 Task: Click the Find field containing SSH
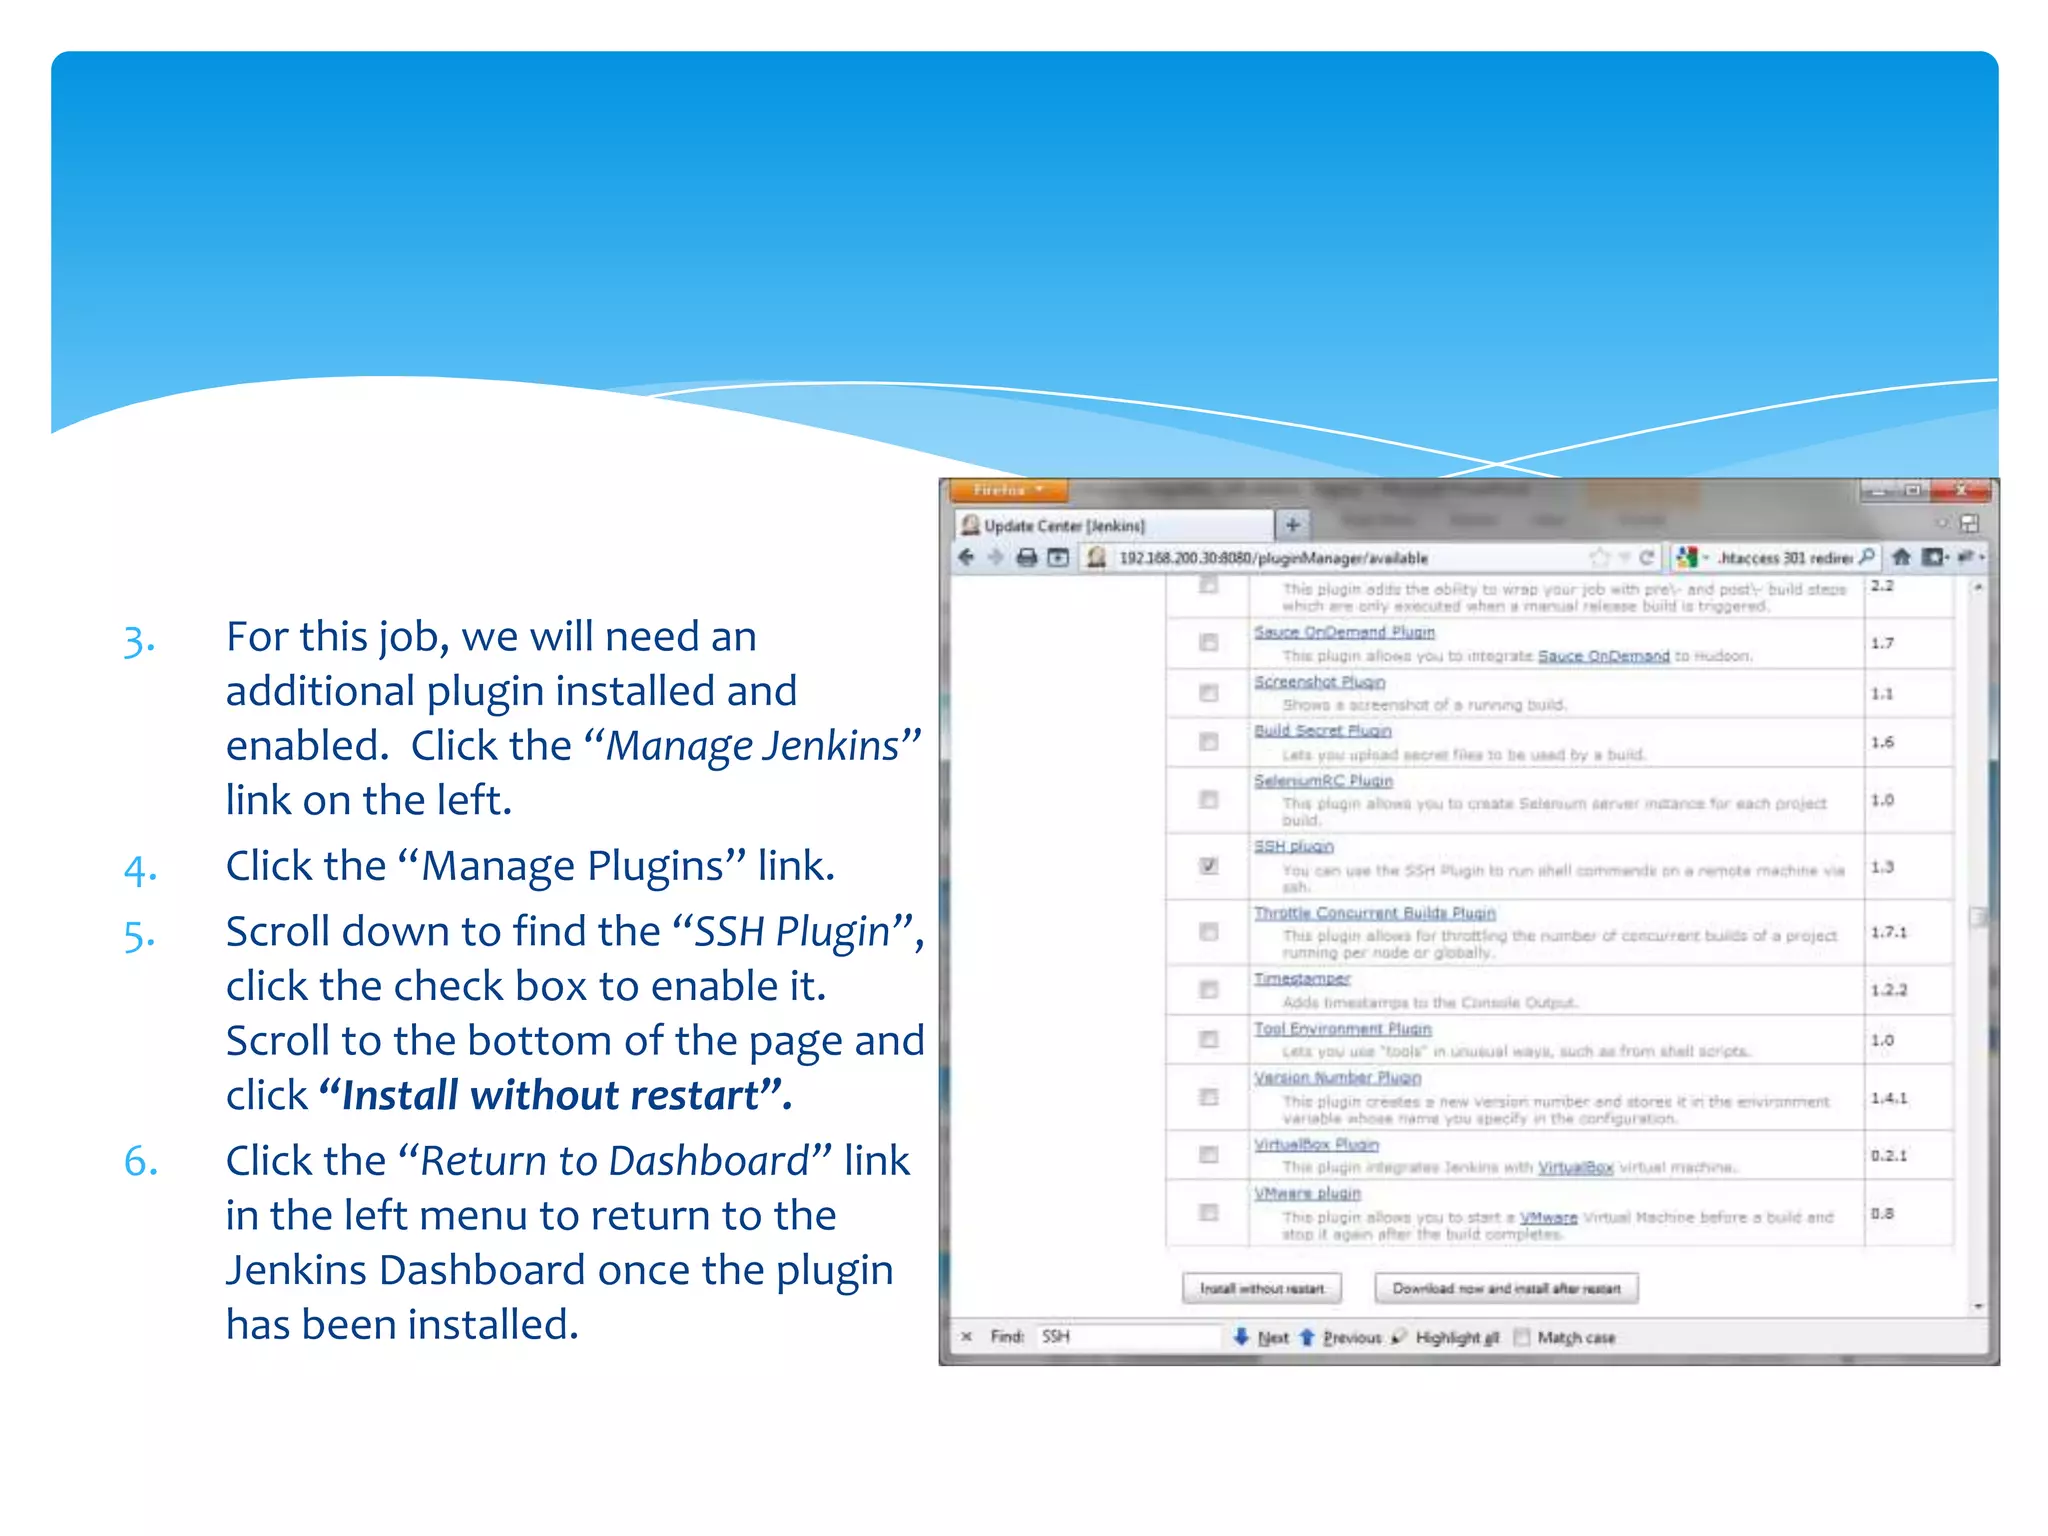tap(1127, 1337)
